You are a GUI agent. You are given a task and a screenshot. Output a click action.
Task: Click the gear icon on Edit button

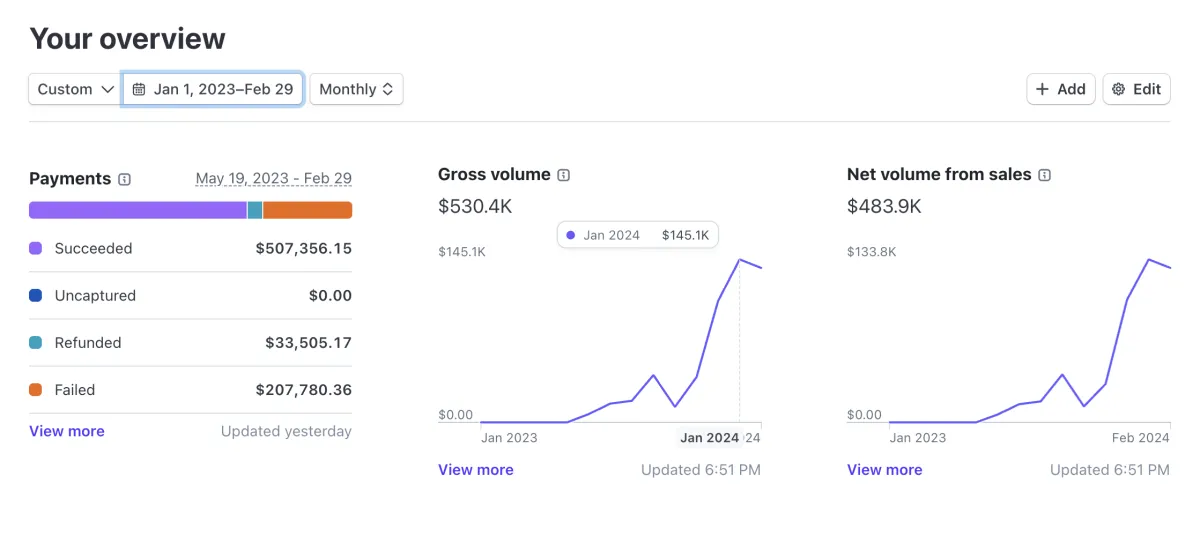(1119, 89)
